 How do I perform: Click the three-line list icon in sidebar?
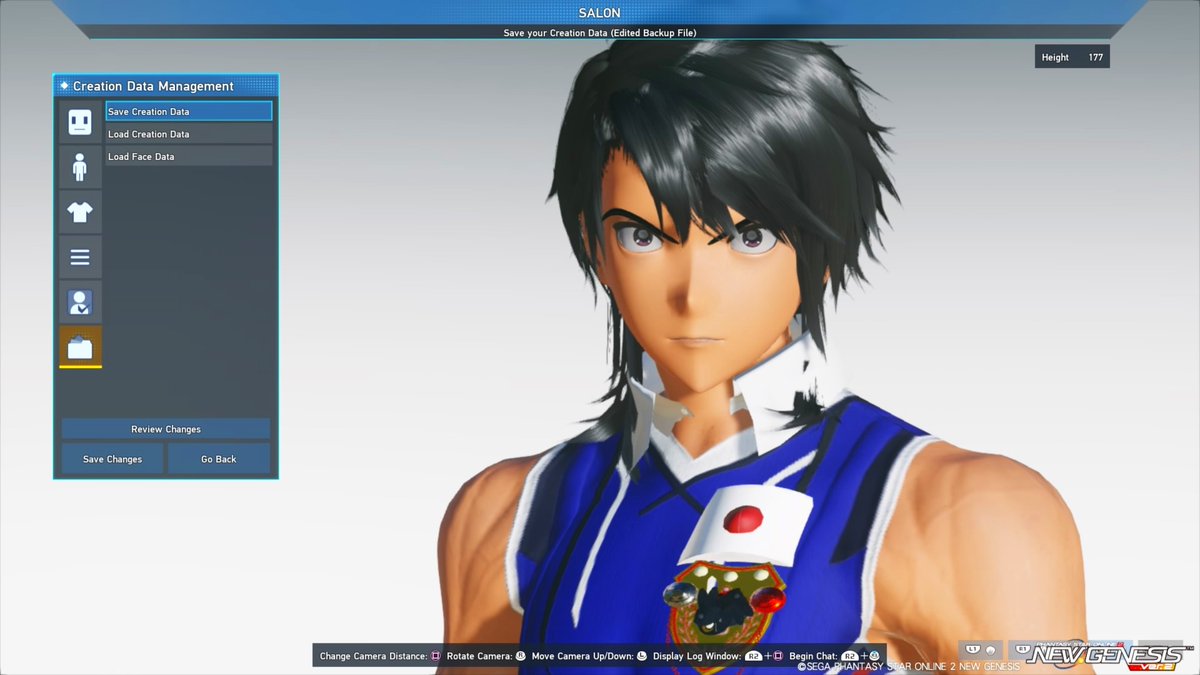click(x=80, y=257)
